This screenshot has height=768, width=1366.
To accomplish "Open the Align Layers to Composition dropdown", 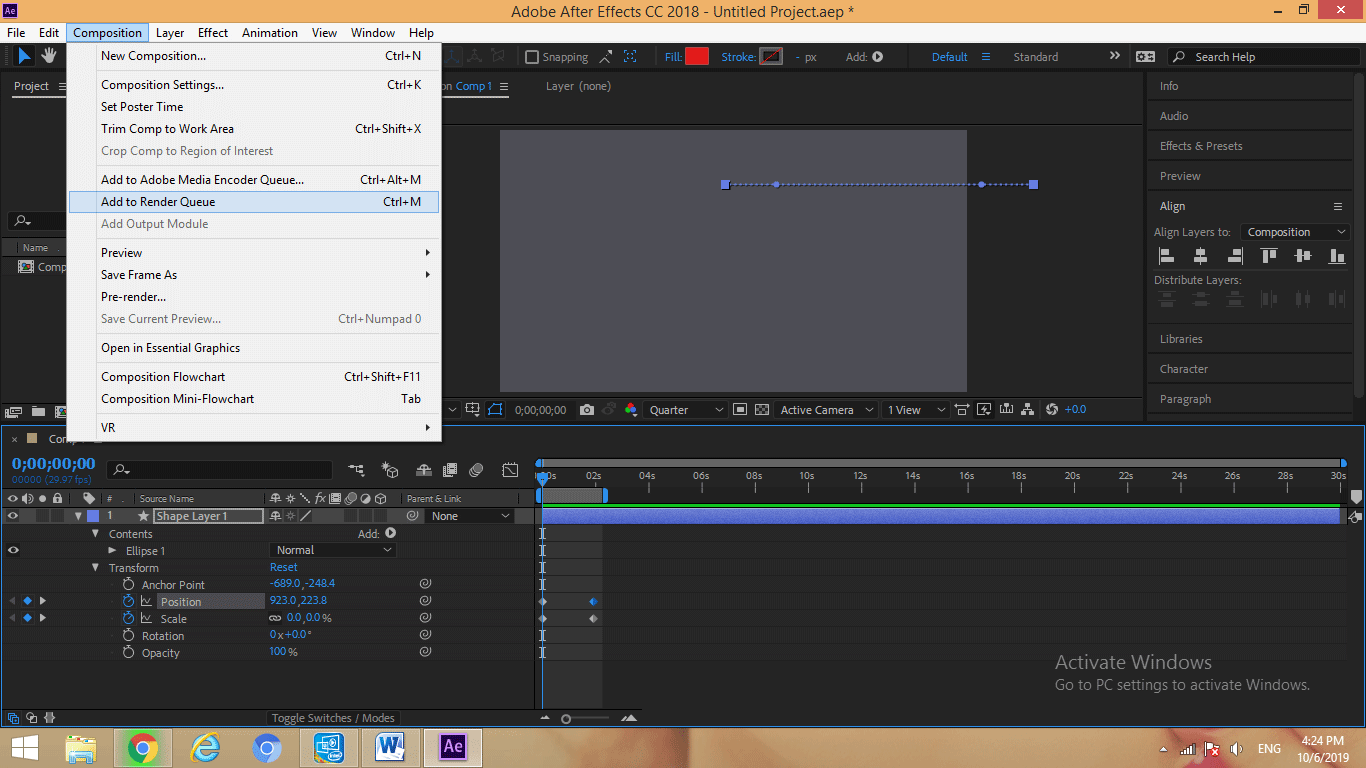I will click(1295, 232).
